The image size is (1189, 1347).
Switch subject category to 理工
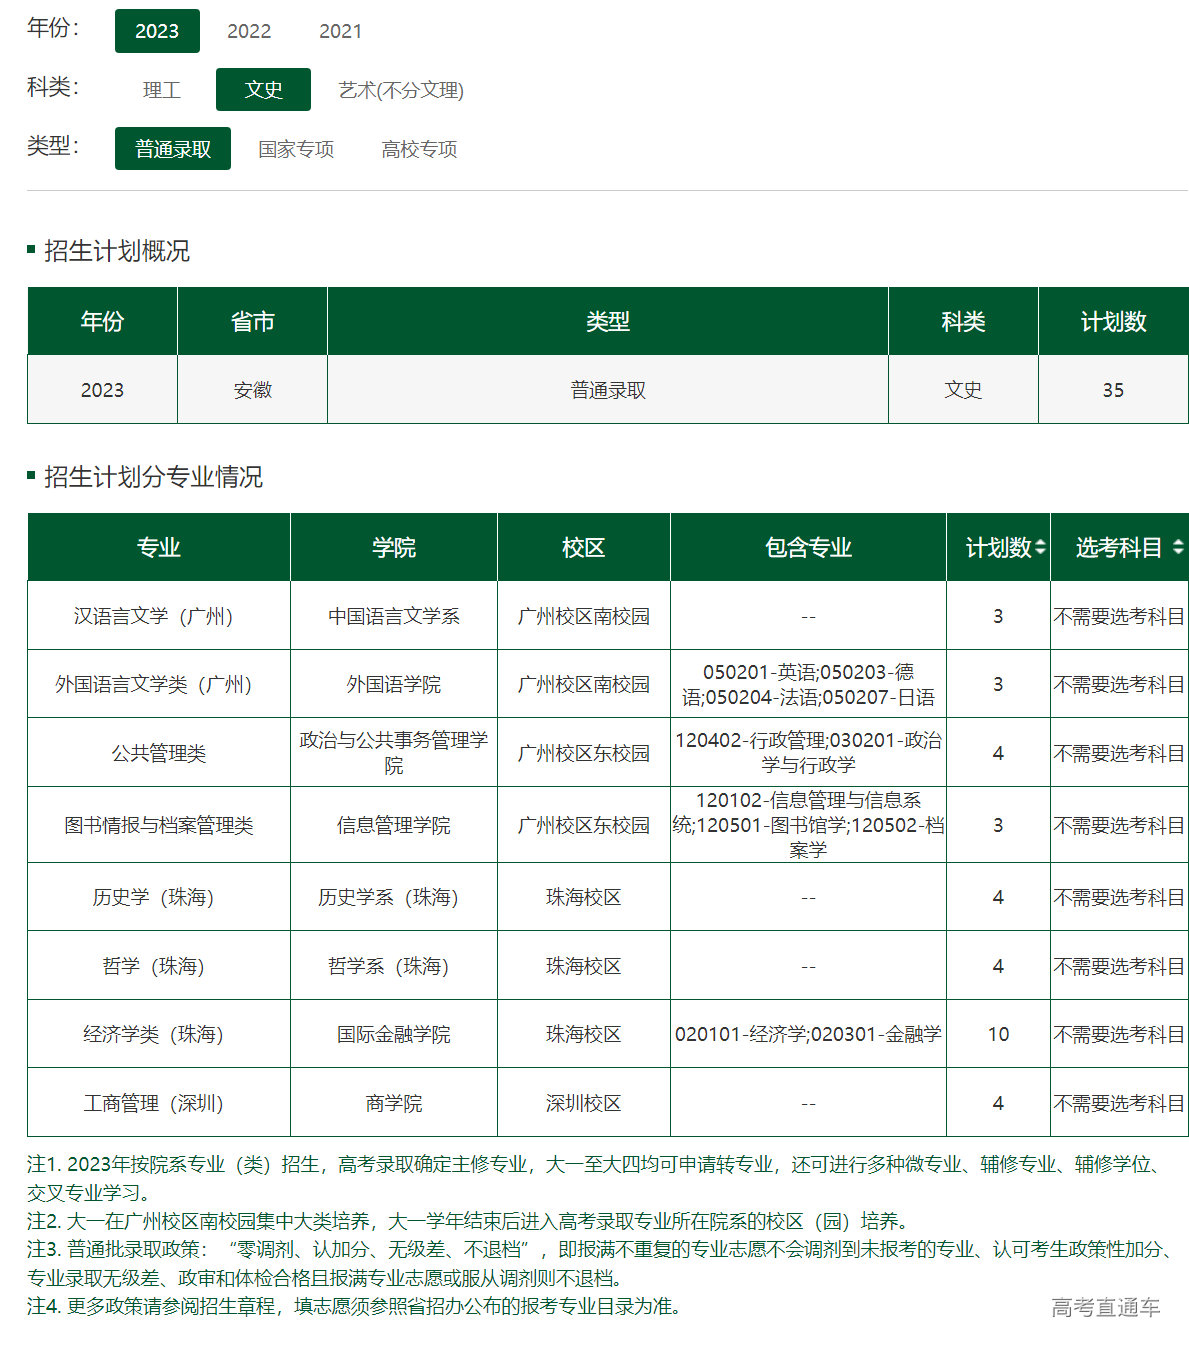tap(161, 89)
